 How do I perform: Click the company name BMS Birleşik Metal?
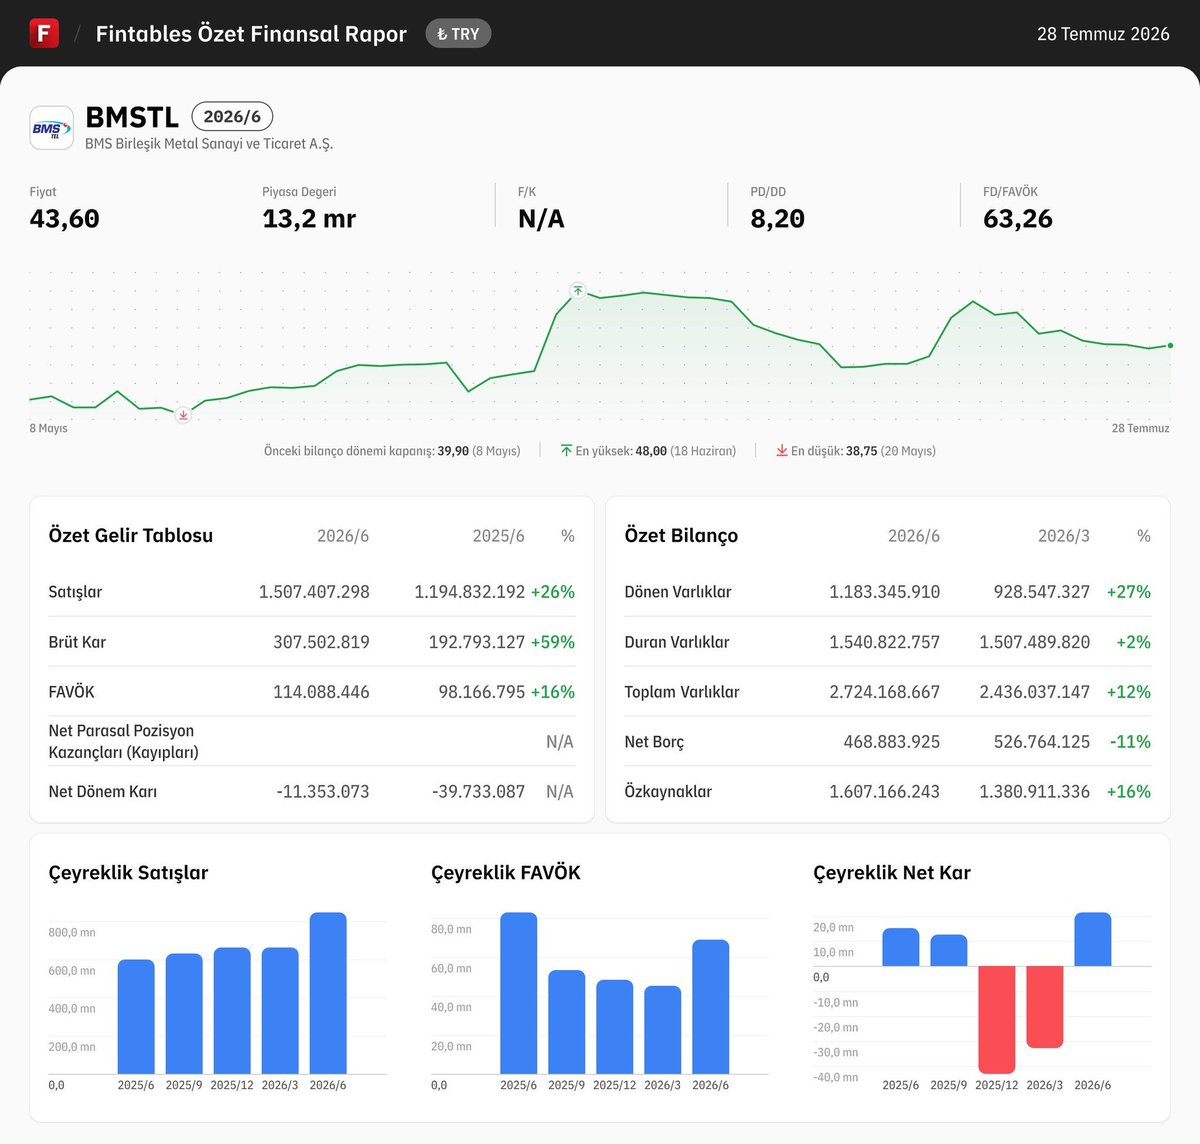pos(209,144)
